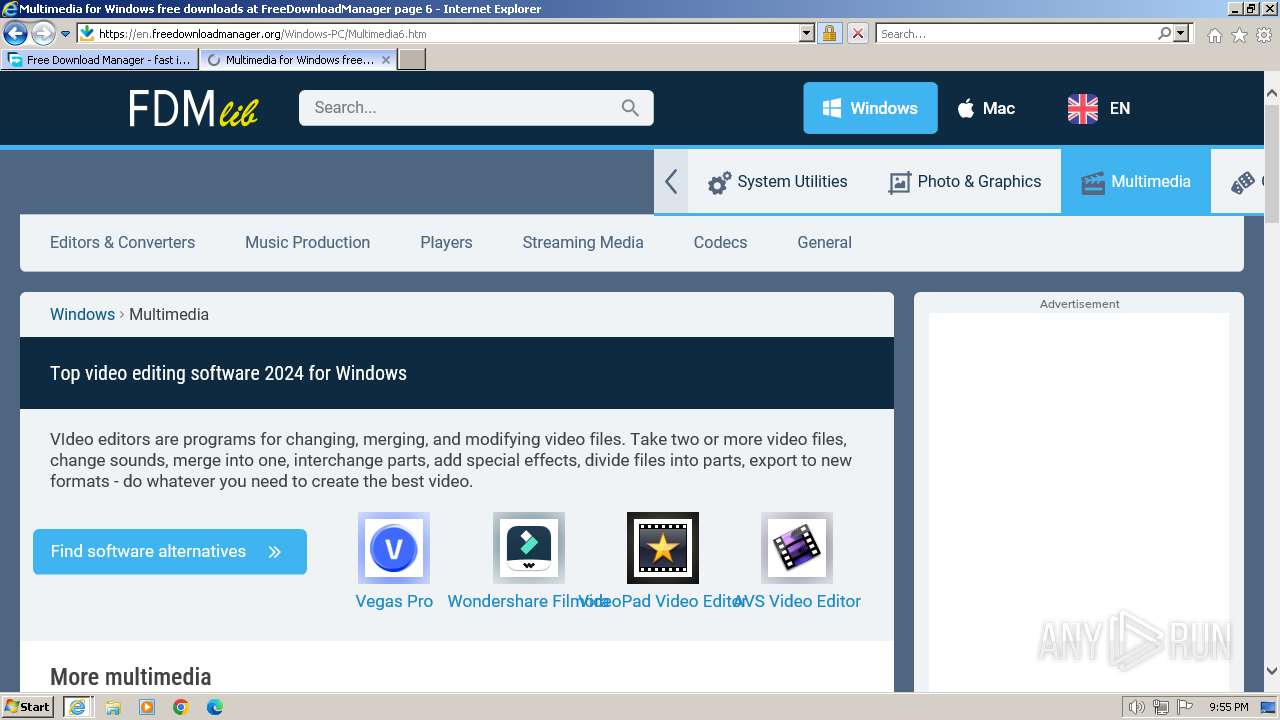Open Windows Media Player taskbar icon

pos(147,707)
